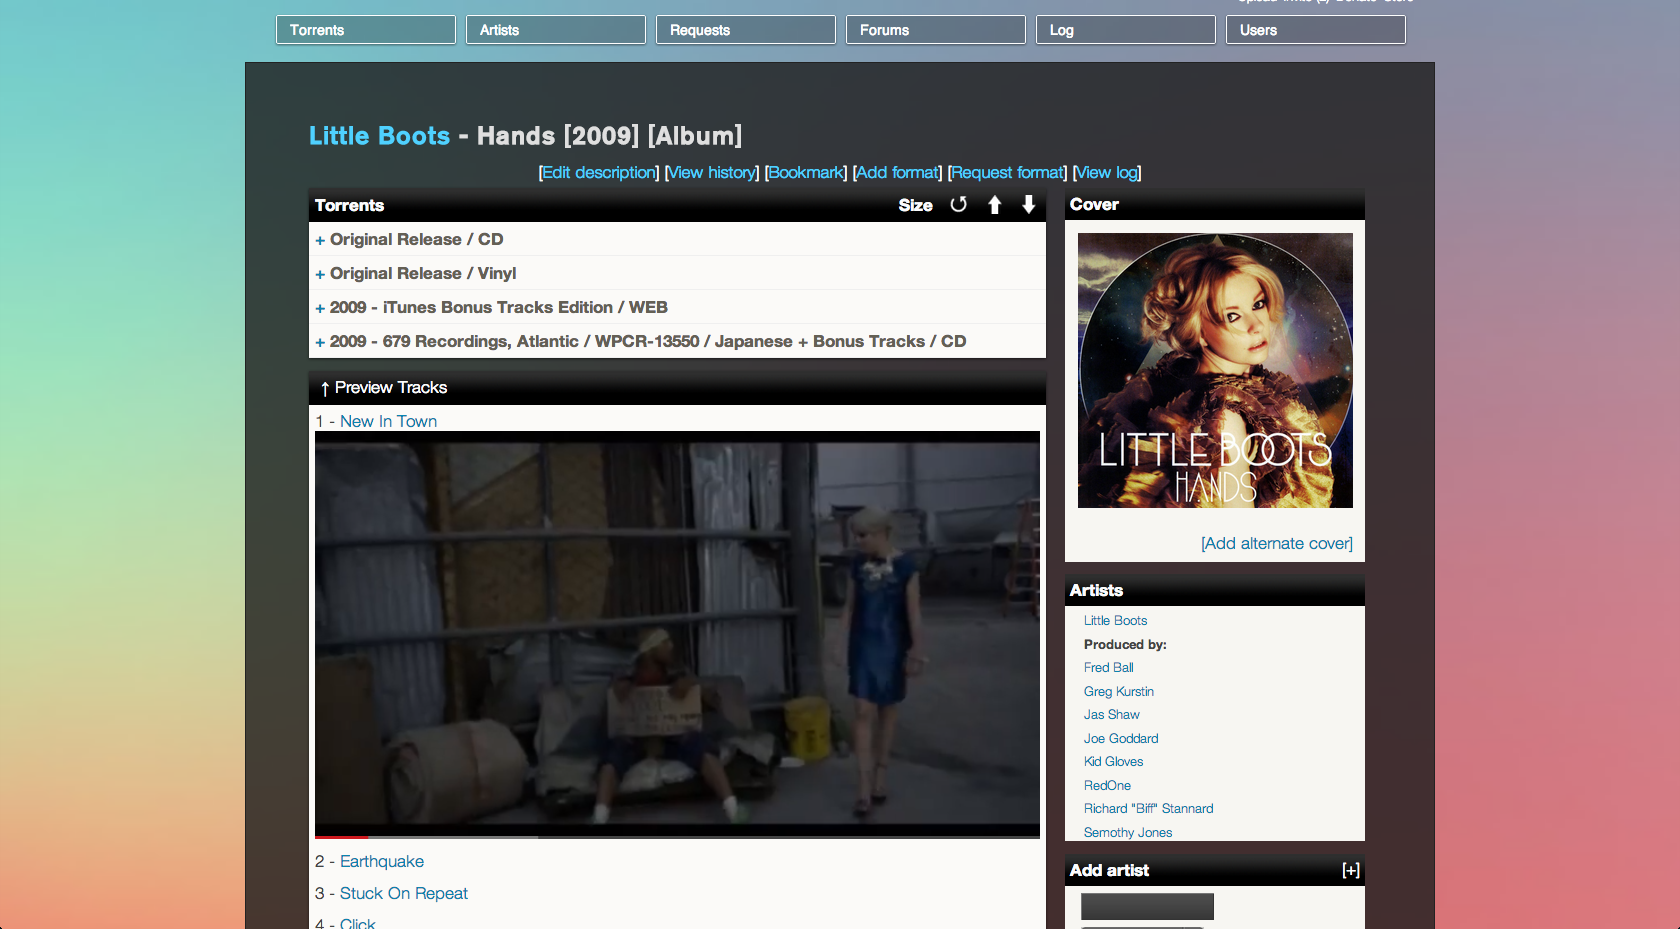Screen dimensions: 1680x929
Task: Open producer Semothy Jones' page
Action: click(x=1128, y=833)
